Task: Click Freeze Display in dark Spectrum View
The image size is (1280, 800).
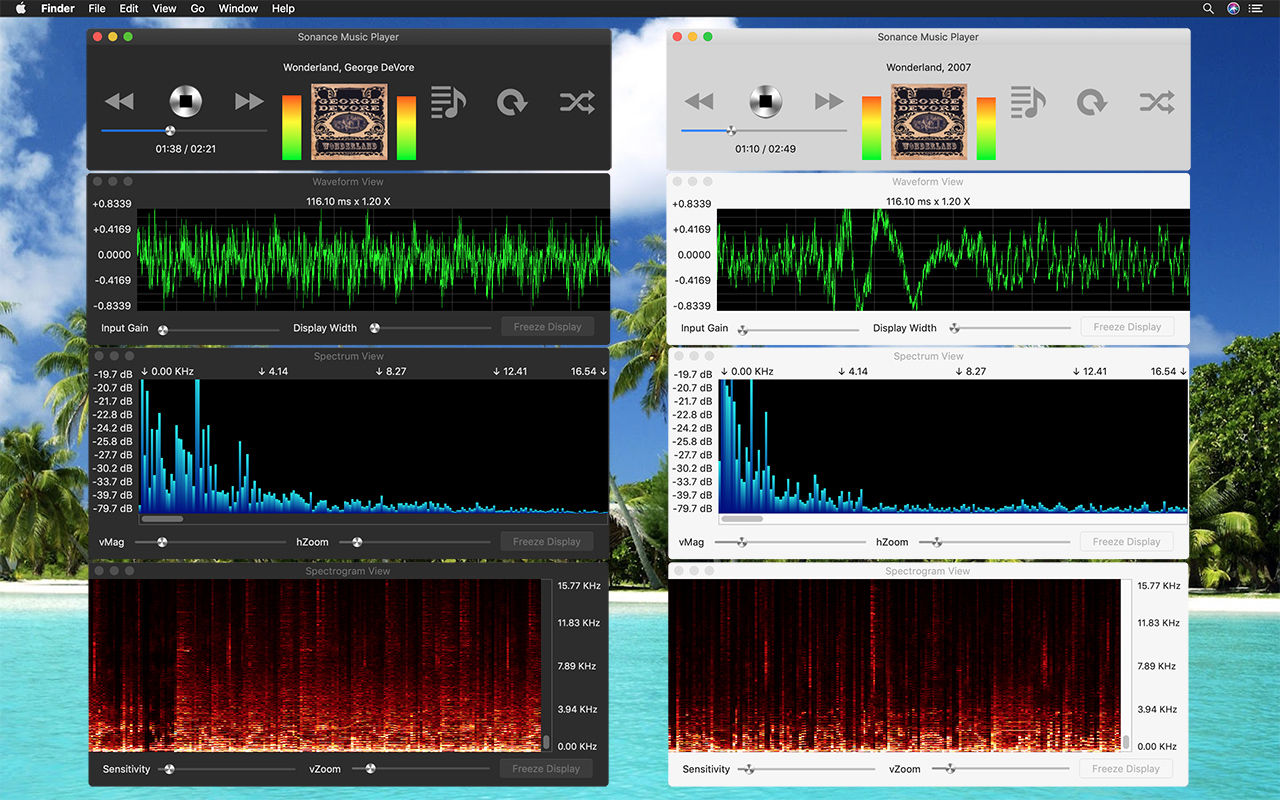Action: (547, 542)
